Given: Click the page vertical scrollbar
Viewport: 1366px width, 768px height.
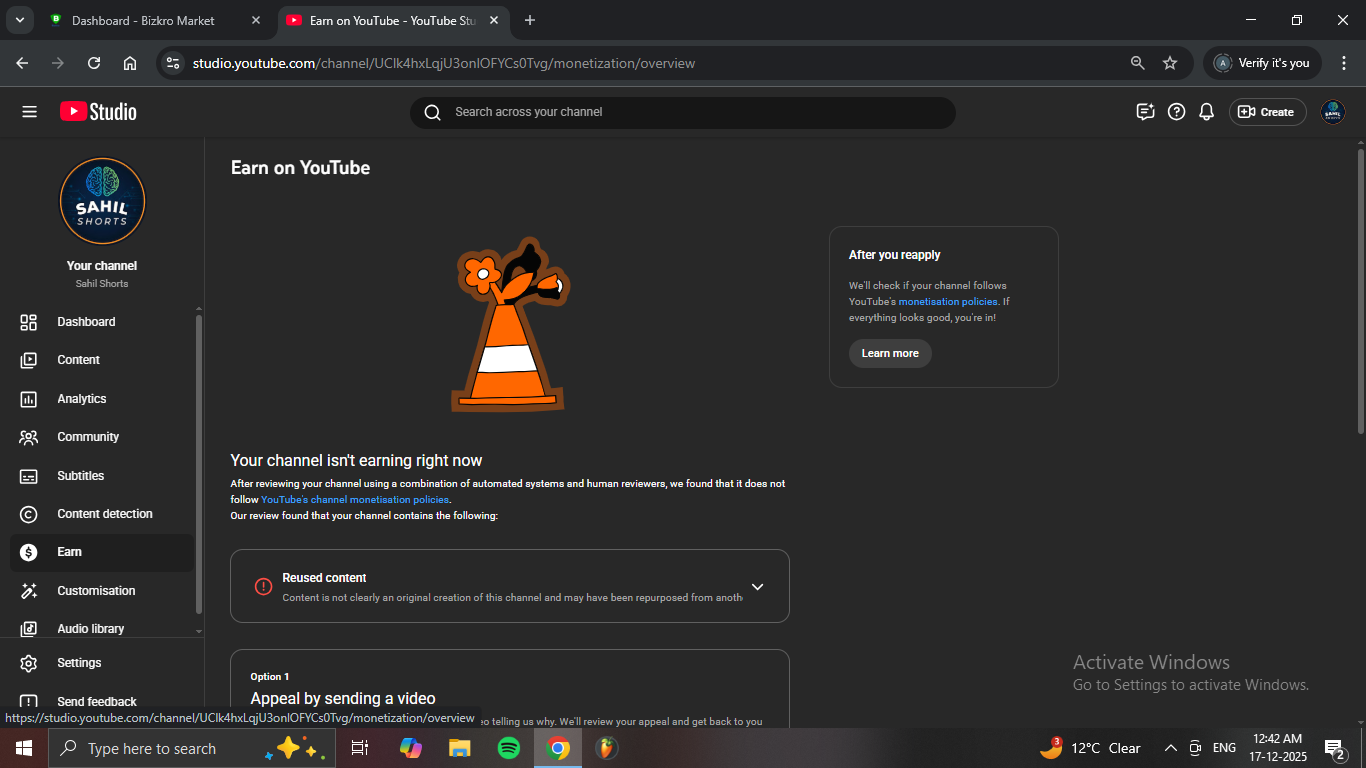Looking at the screenshot, I should (1360, 290).
